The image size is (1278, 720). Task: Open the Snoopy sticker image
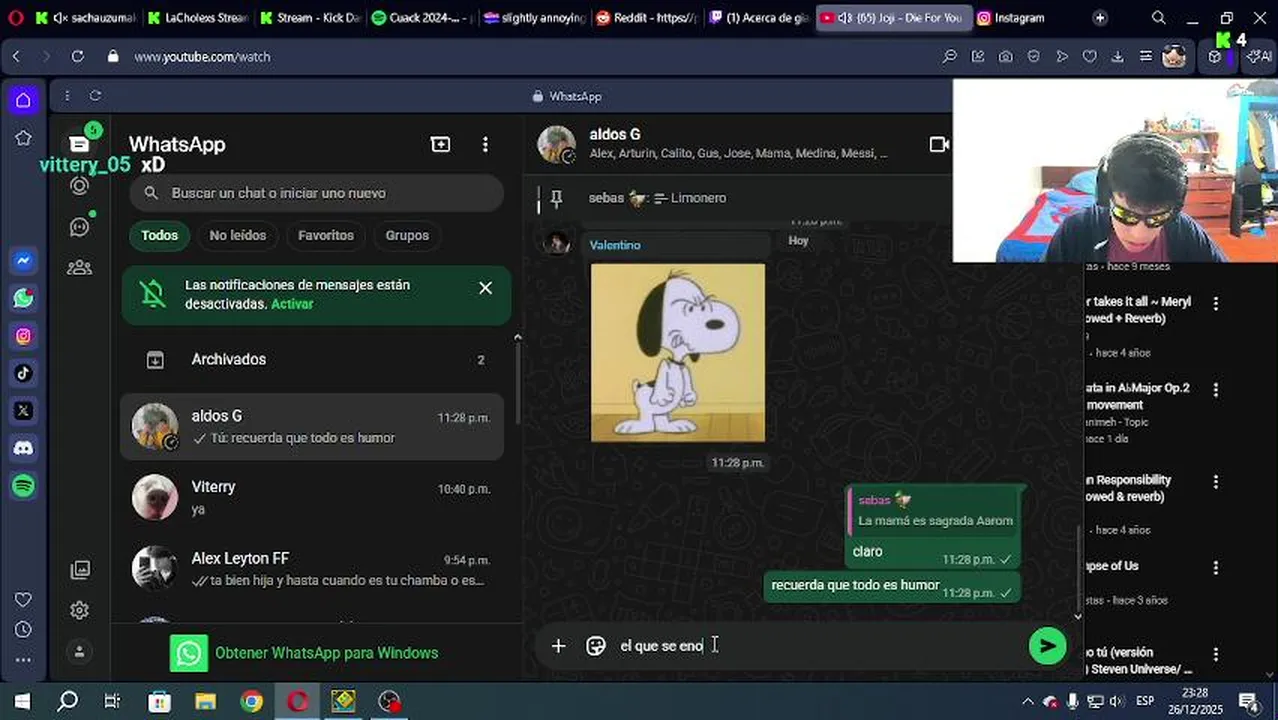pos(678,352)
